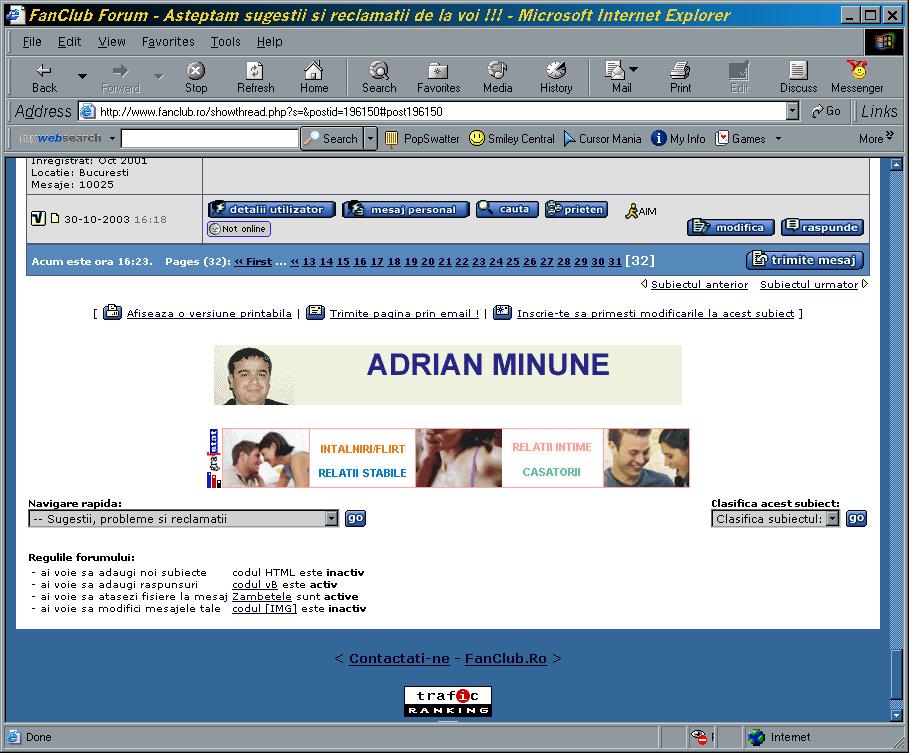The image size is (909, 753).
Task: Expand the Games dropdown arrow
Action: [778, 139]
